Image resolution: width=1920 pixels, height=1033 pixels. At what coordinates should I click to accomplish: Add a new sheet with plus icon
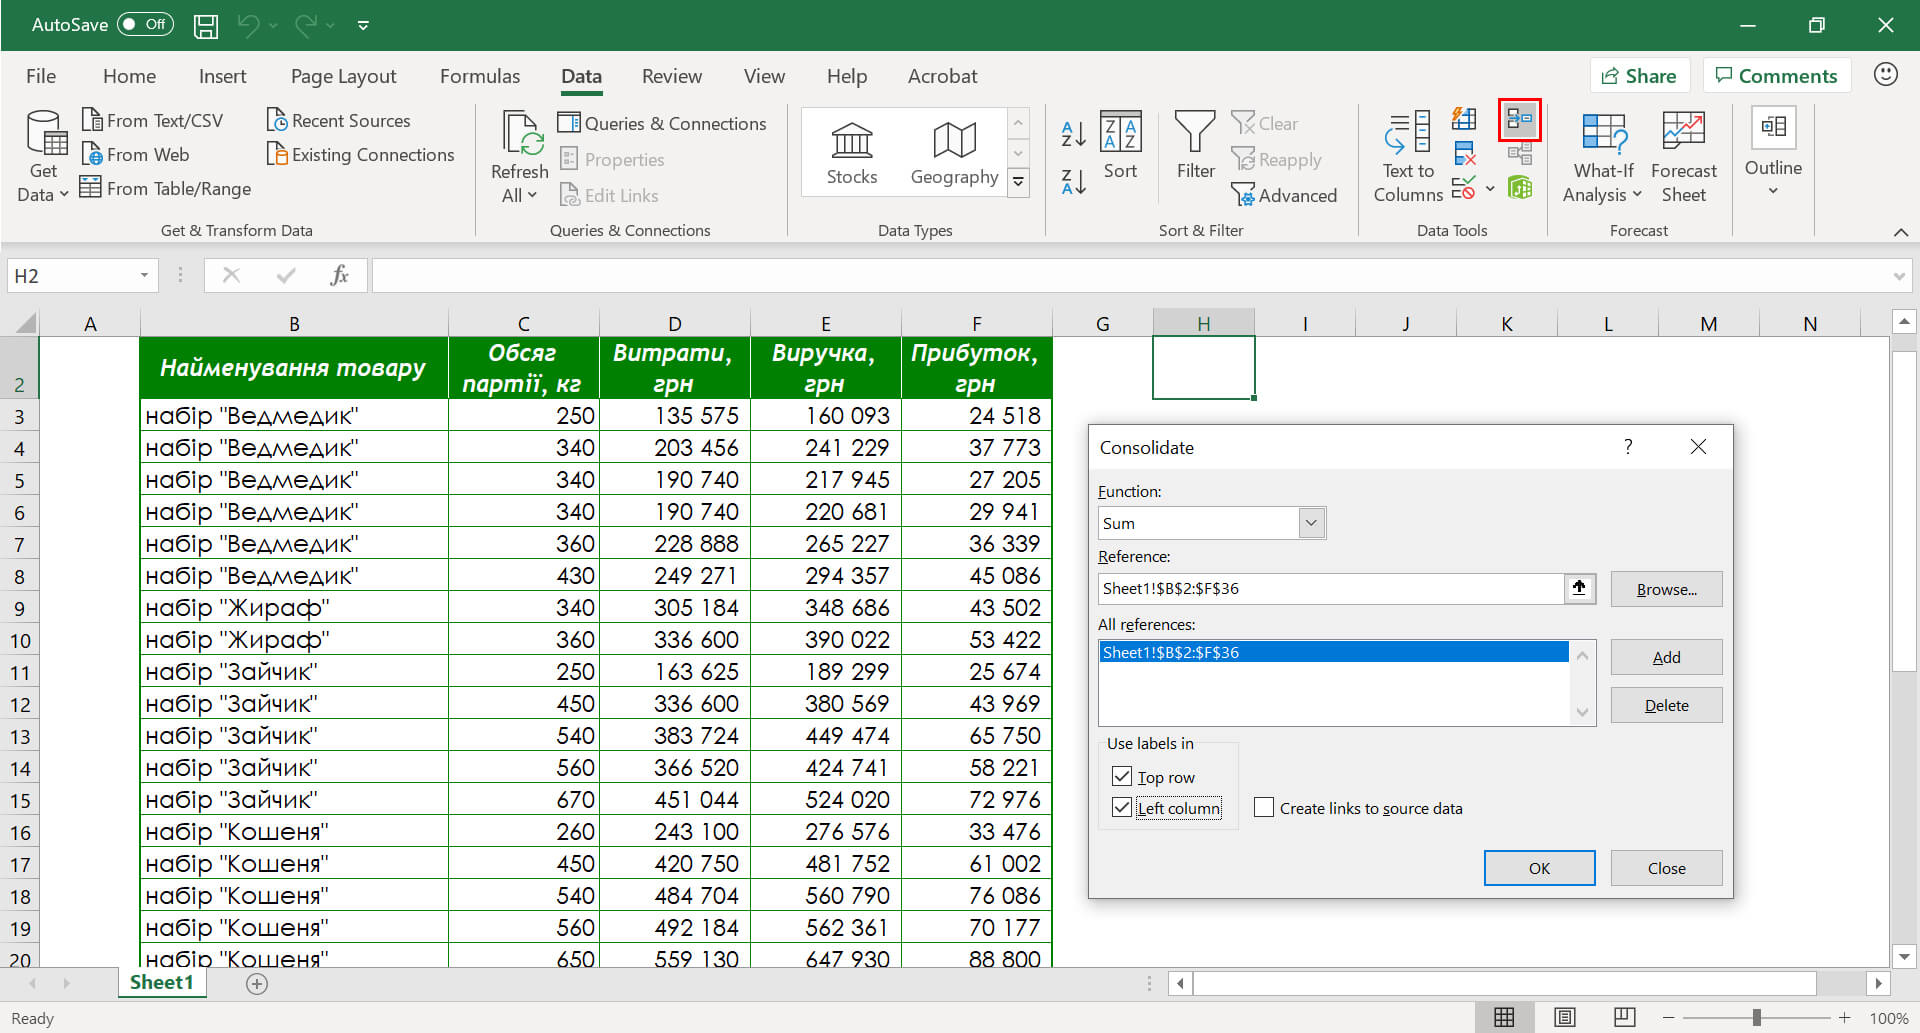point(257,984)
